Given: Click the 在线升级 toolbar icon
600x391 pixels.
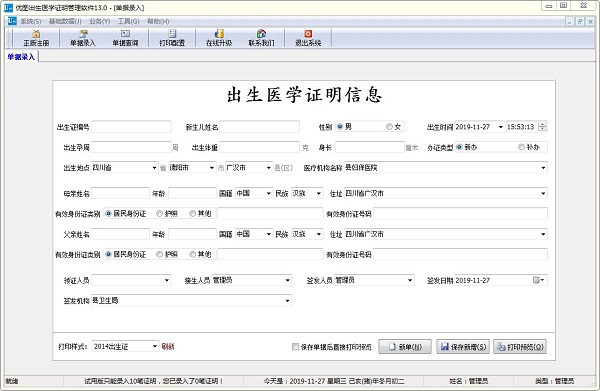Looking at the screenshot, I should [x=219, y=38].
